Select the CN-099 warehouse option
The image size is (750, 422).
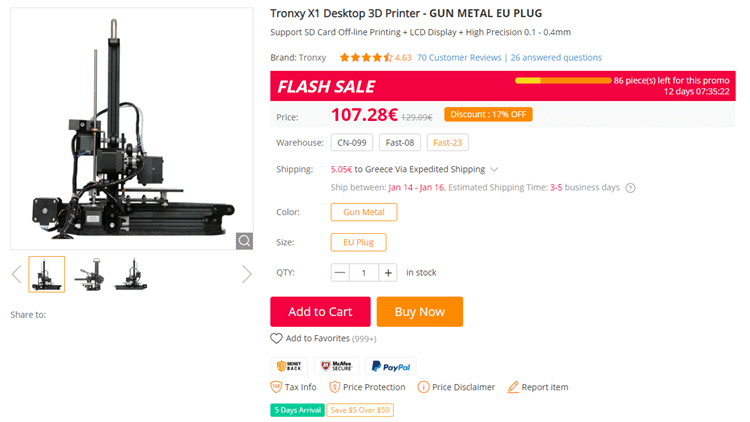pos(355,143)
